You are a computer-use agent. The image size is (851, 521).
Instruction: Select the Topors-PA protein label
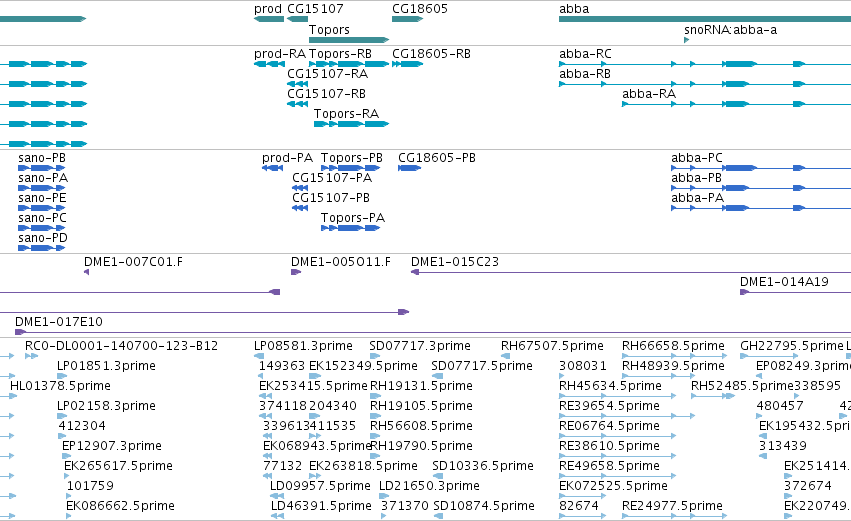click(353, 218)
